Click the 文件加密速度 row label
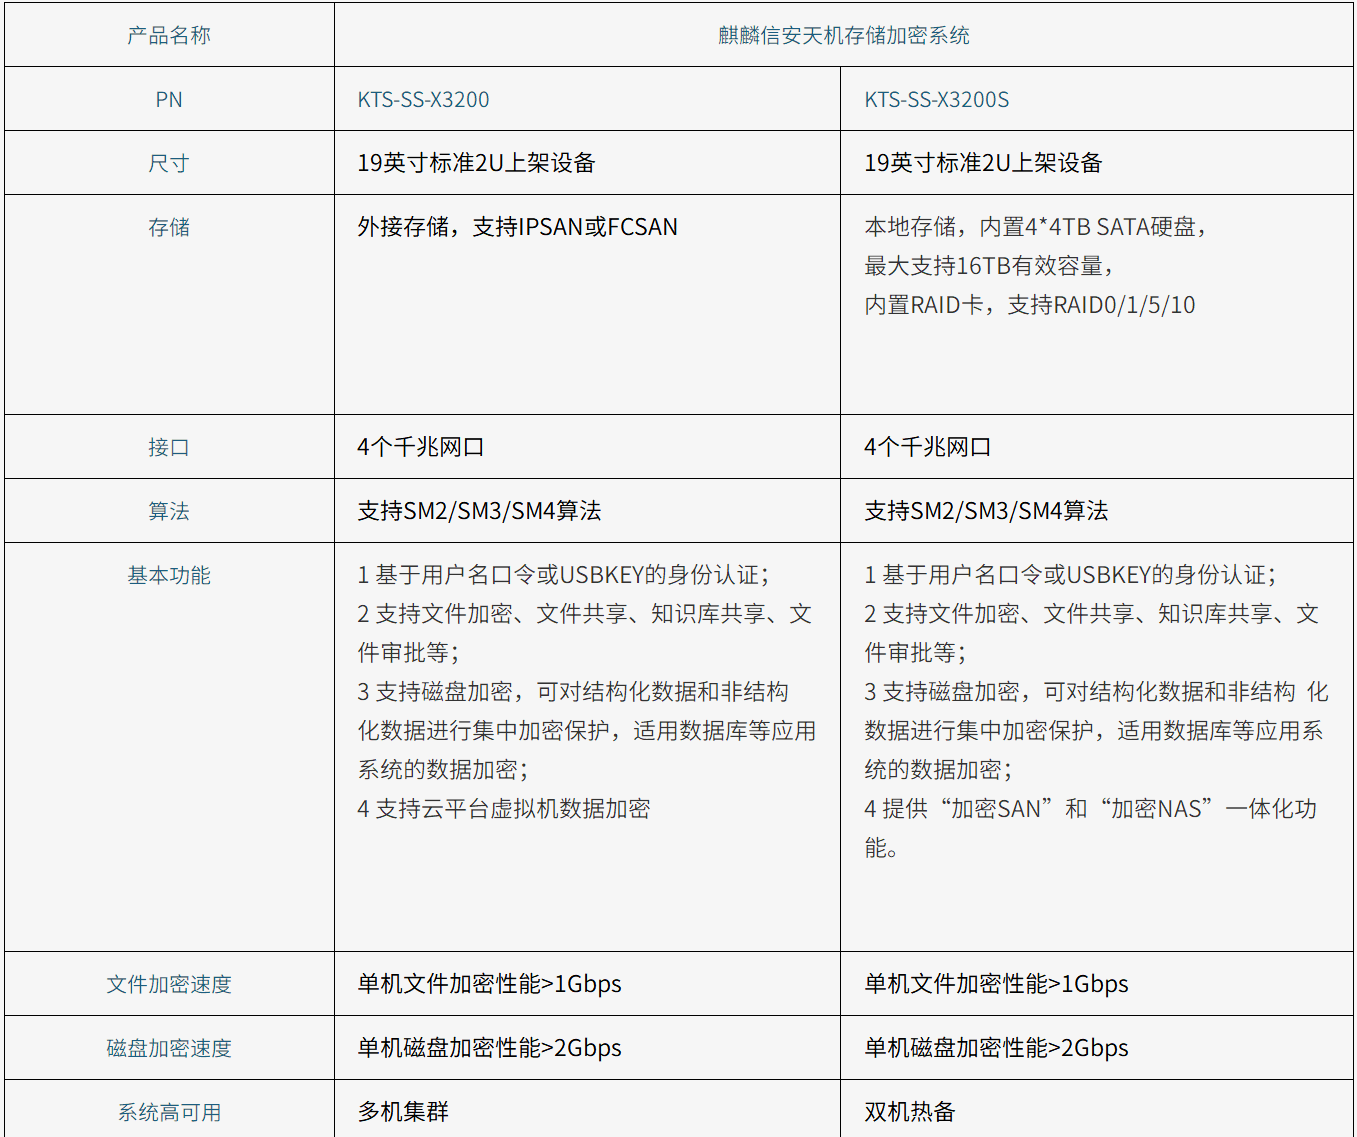This screenshot has width=1357, height=1137. coord(169,985)
